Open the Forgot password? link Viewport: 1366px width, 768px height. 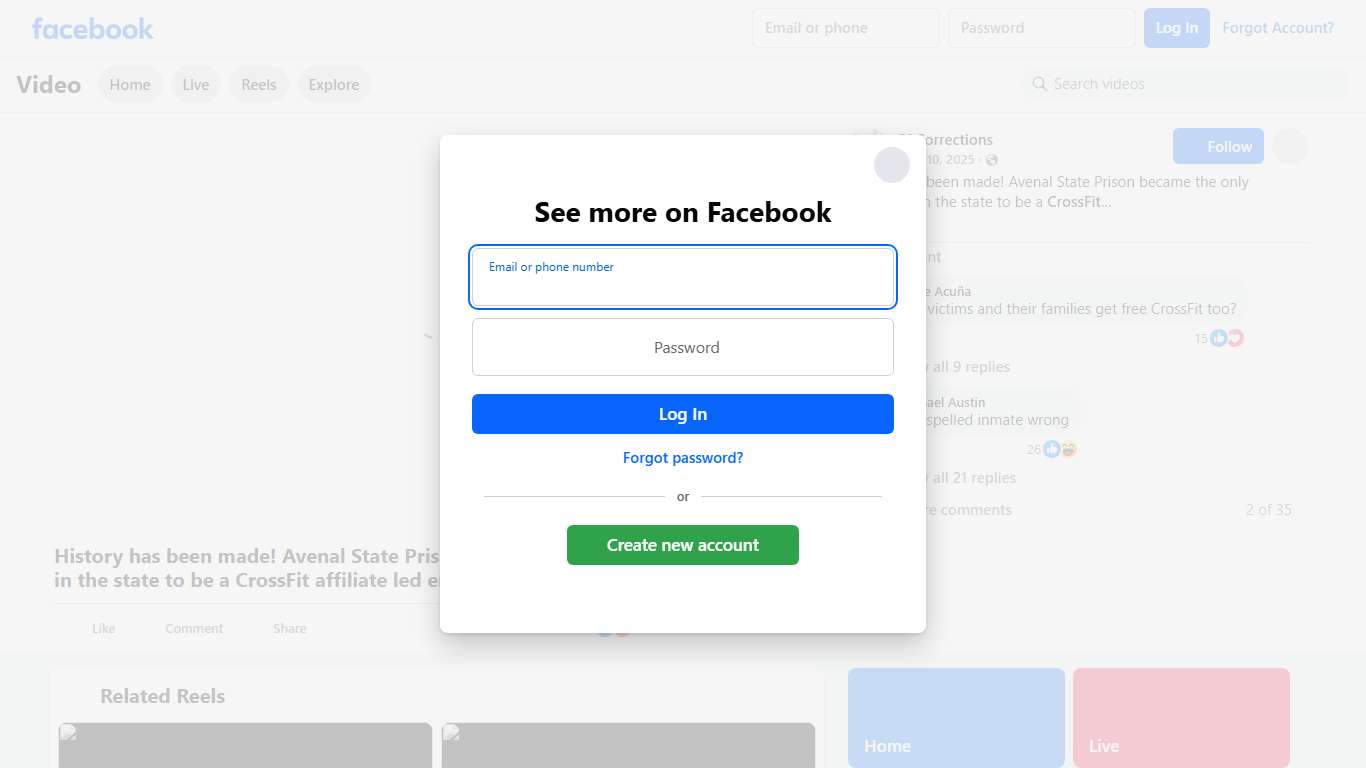click(683, 458)
